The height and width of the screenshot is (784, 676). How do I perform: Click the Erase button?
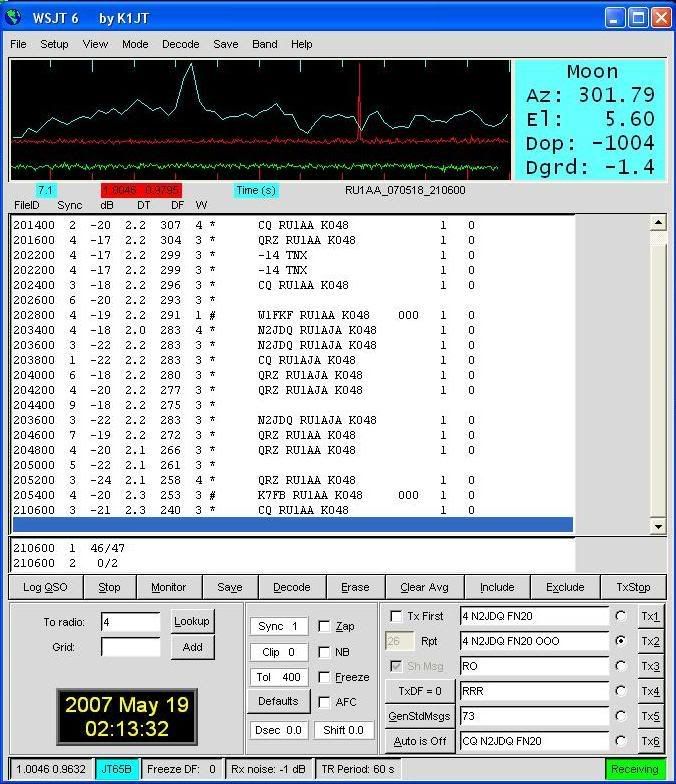coord(355,587)
